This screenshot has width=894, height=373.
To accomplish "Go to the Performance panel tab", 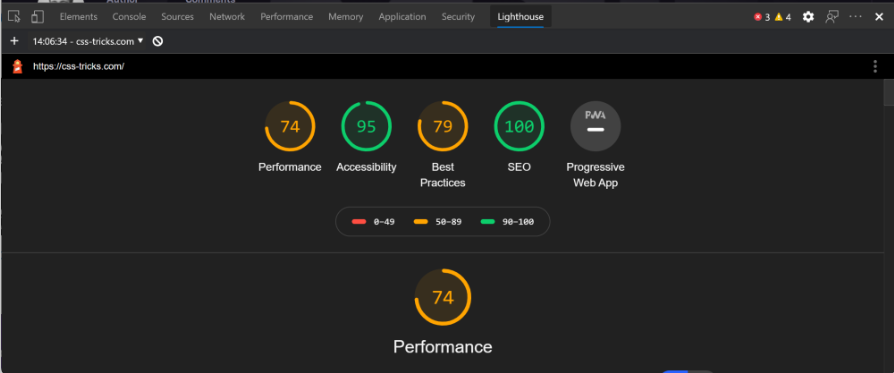I will (x=287, y=17).
